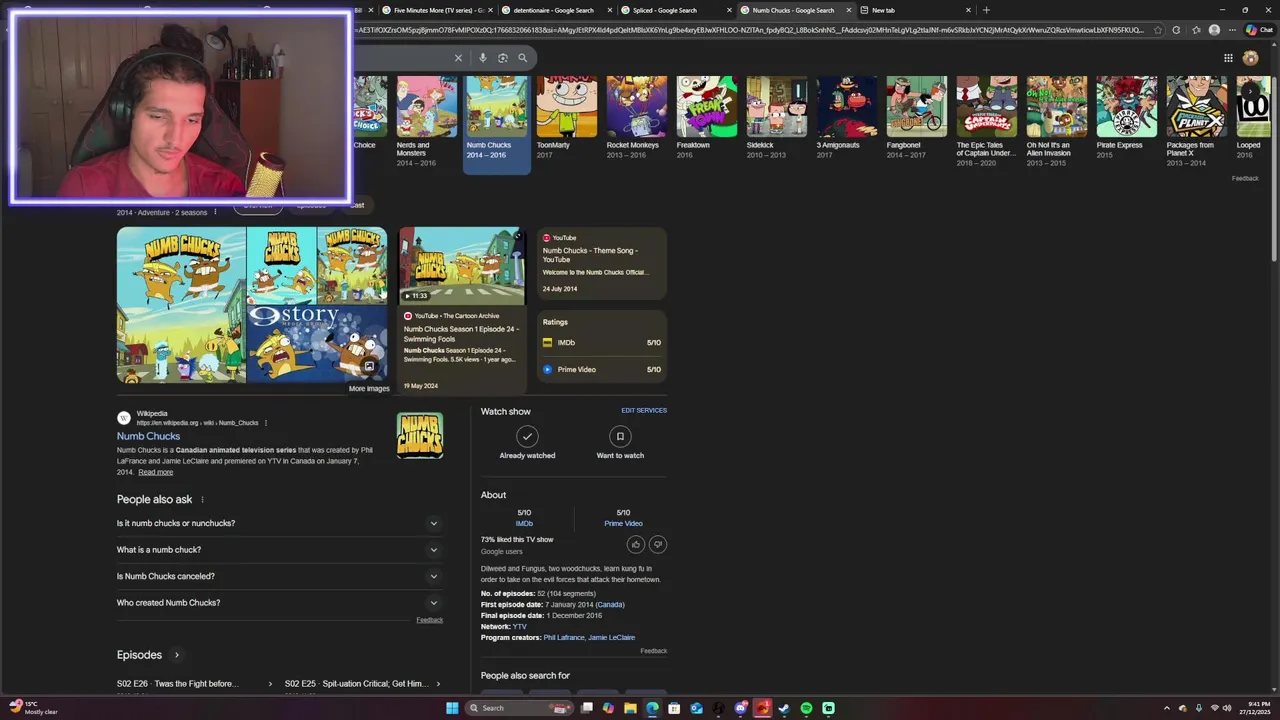Open Steam from taskbar
This screenshot has width=1280, height=720.
click(x=784, y=708)
